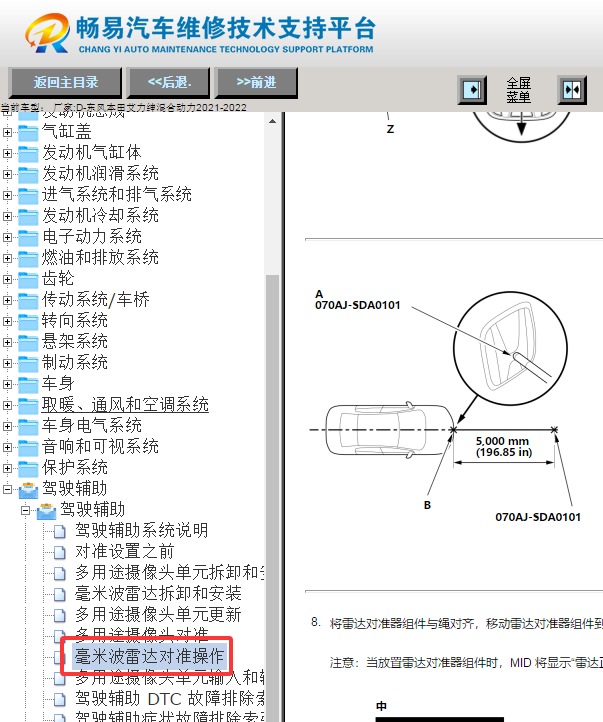
Task: Click the 返回主目录 button
Action: click(x=65, y=83)
